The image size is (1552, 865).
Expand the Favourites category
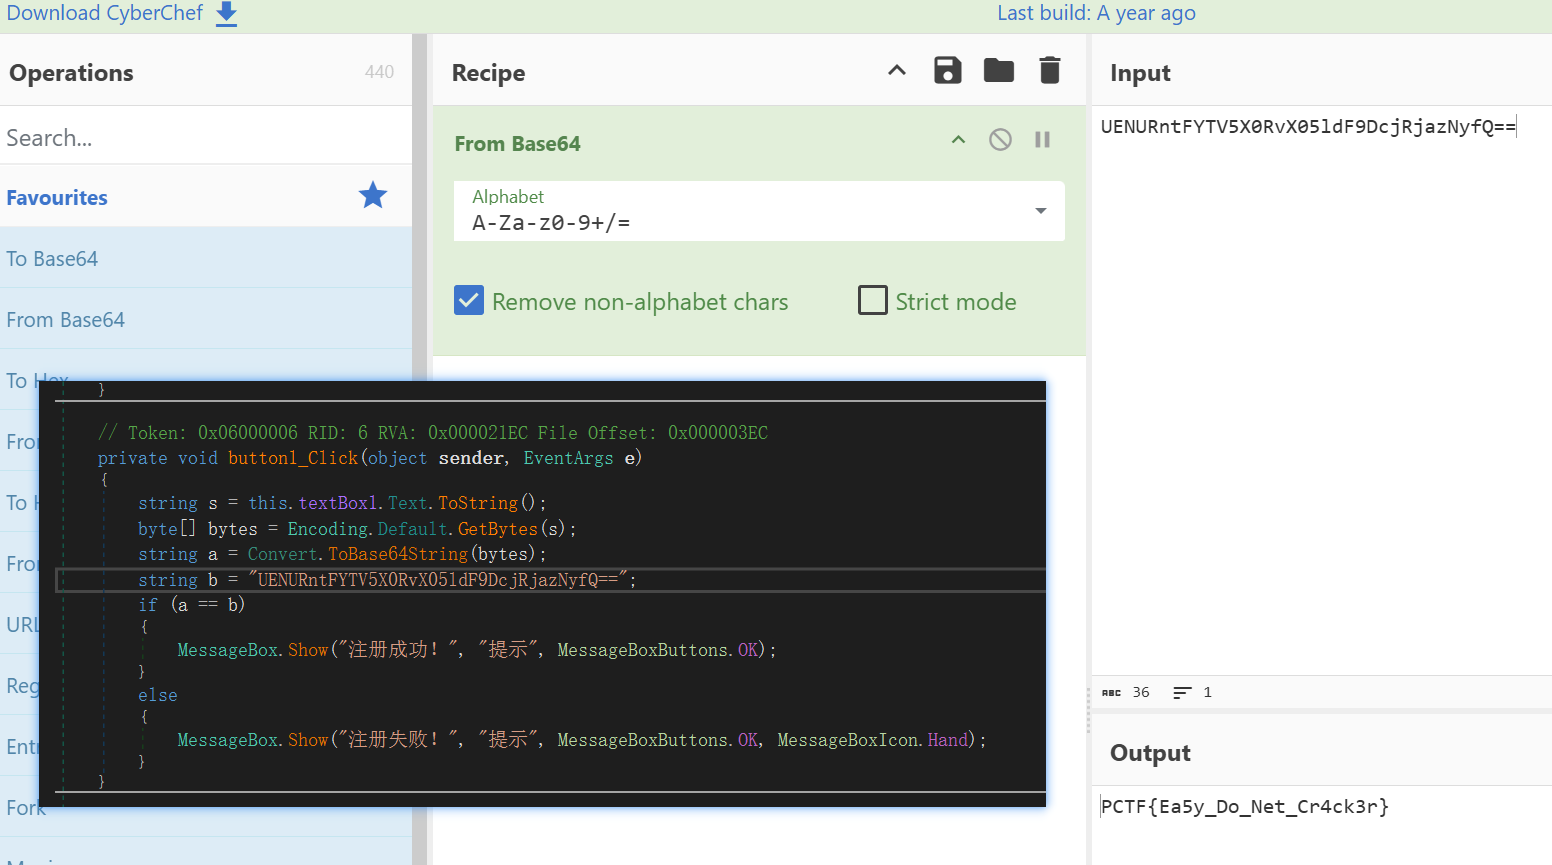click(58, 198)
